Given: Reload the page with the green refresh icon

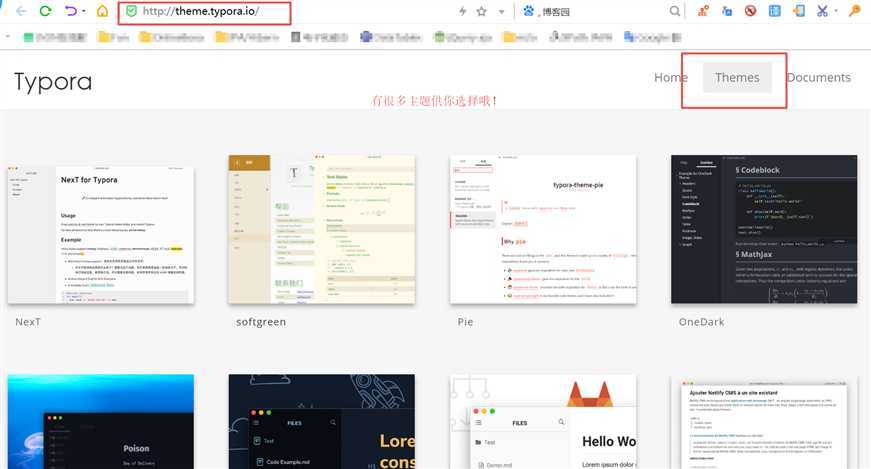Looking at the screenshot, I should (46, 11).
